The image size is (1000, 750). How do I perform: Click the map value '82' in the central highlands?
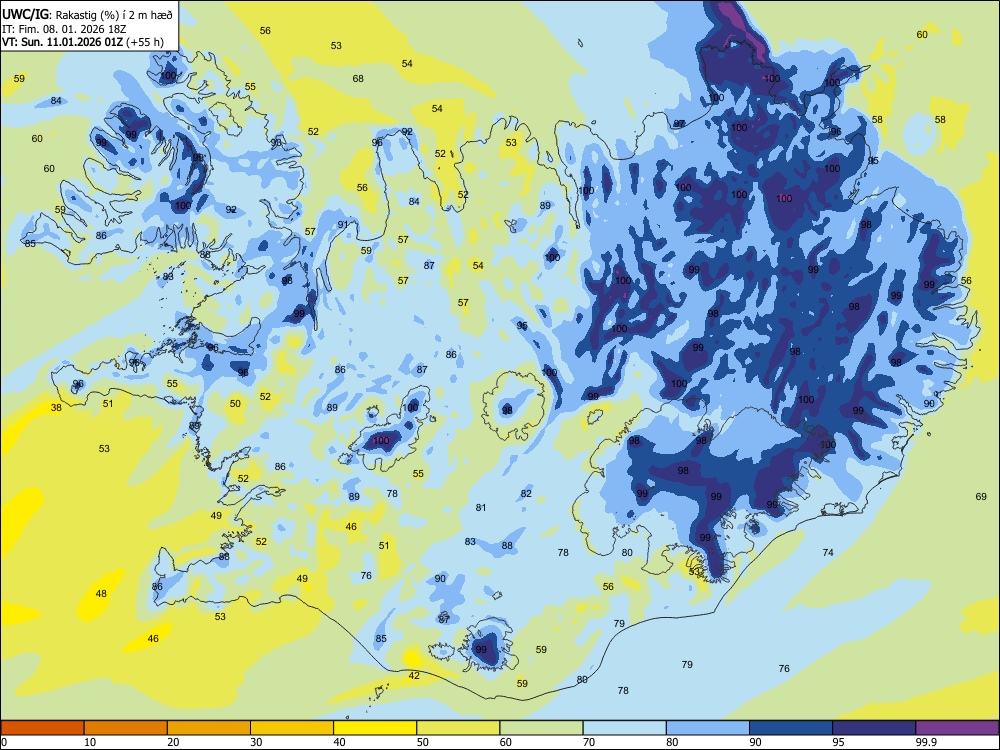pyautogui.click(x=526, y=494)
